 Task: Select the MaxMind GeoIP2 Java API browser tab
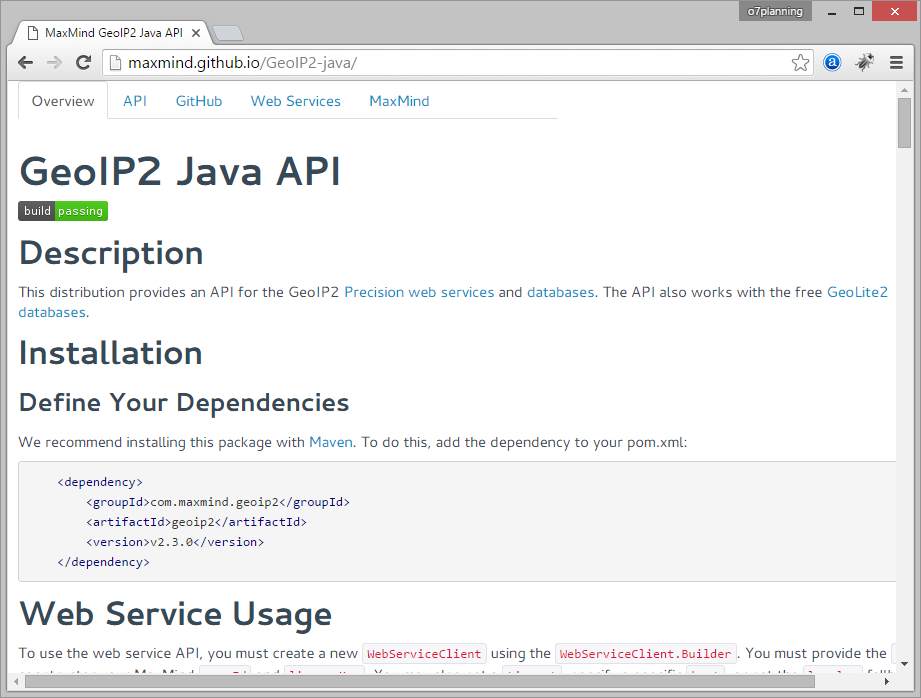pyautogui.click(x=113, y=33)
